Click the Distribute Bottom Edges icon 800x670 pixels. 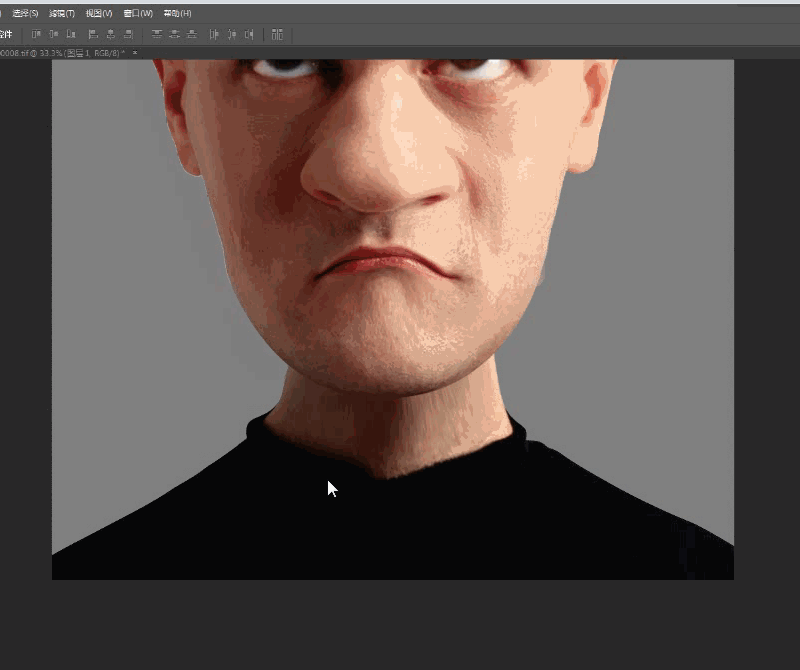pos(191,34)
